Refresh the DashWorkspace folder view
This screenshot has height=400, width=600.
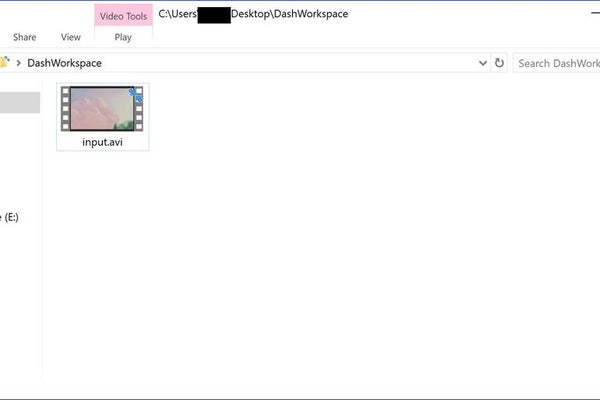pos(499,63)
